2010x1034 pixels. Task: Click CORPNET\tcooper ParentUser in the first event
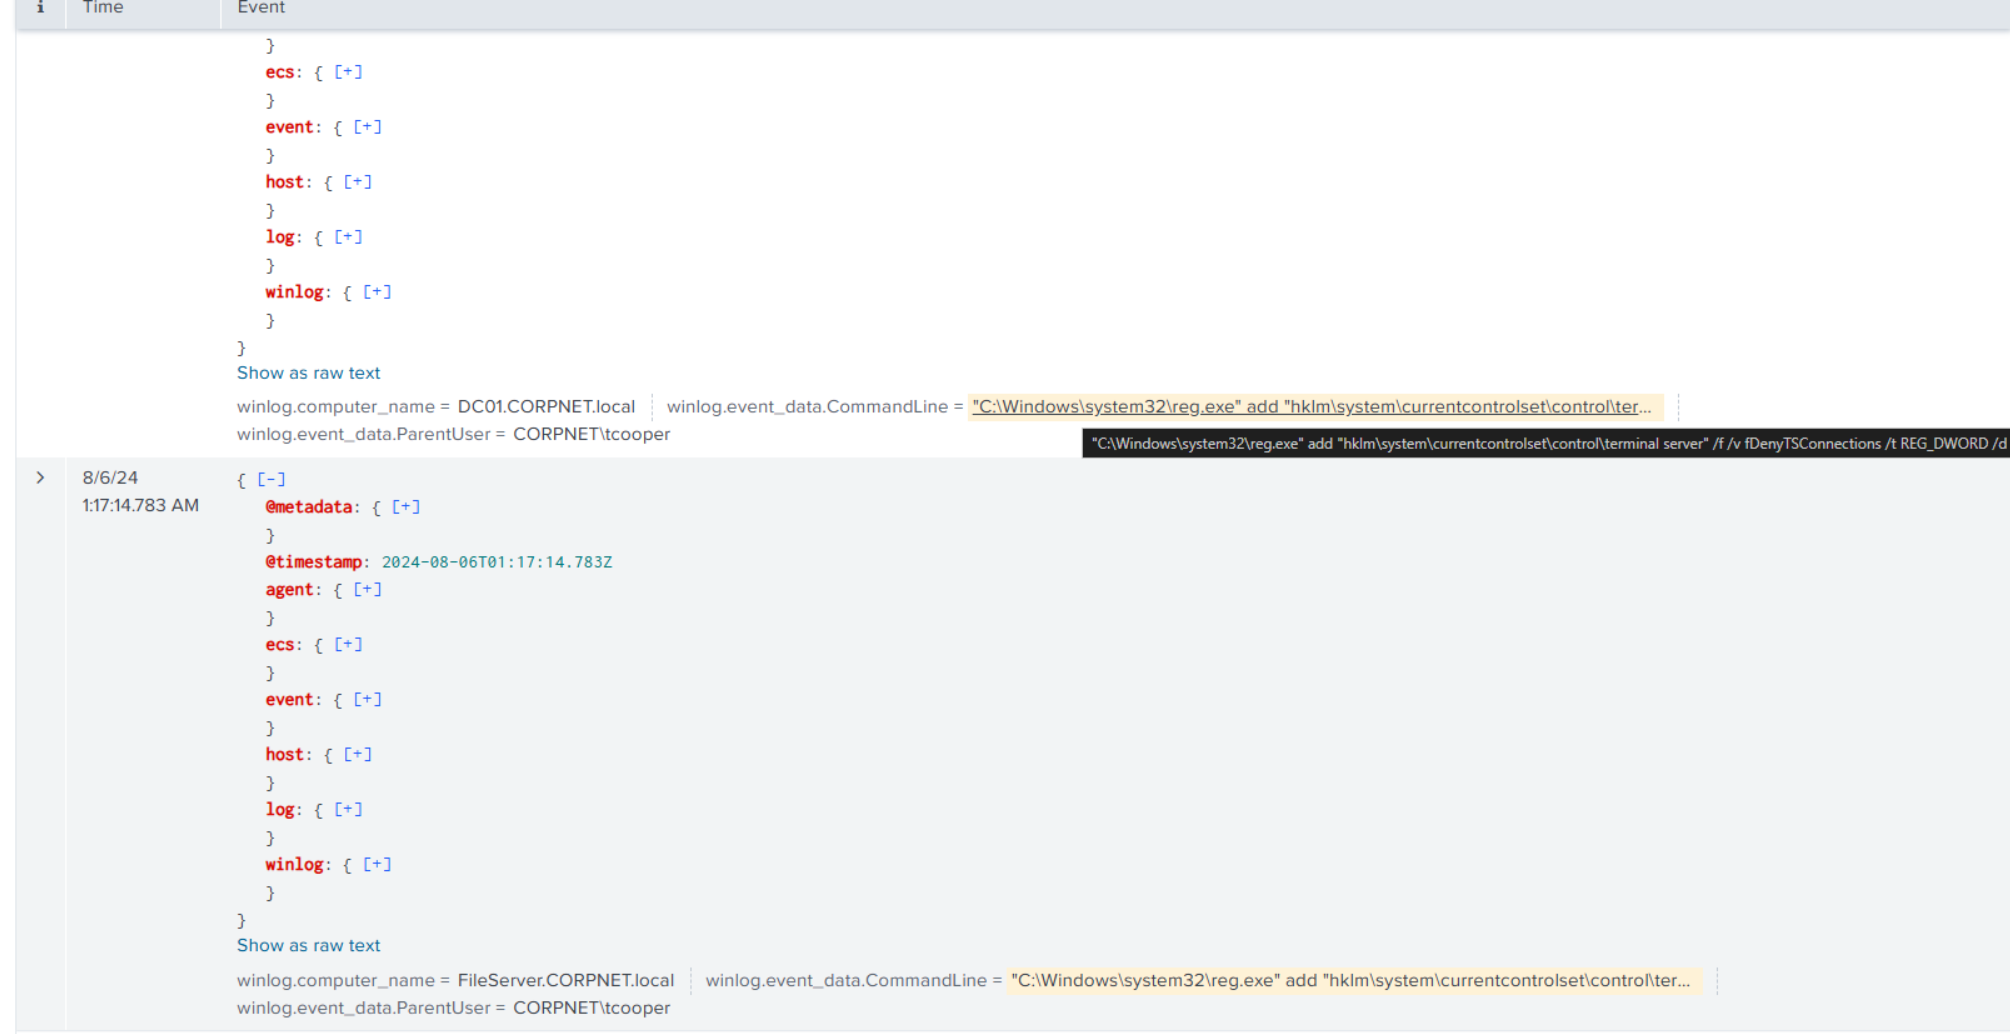click(592, 435)
